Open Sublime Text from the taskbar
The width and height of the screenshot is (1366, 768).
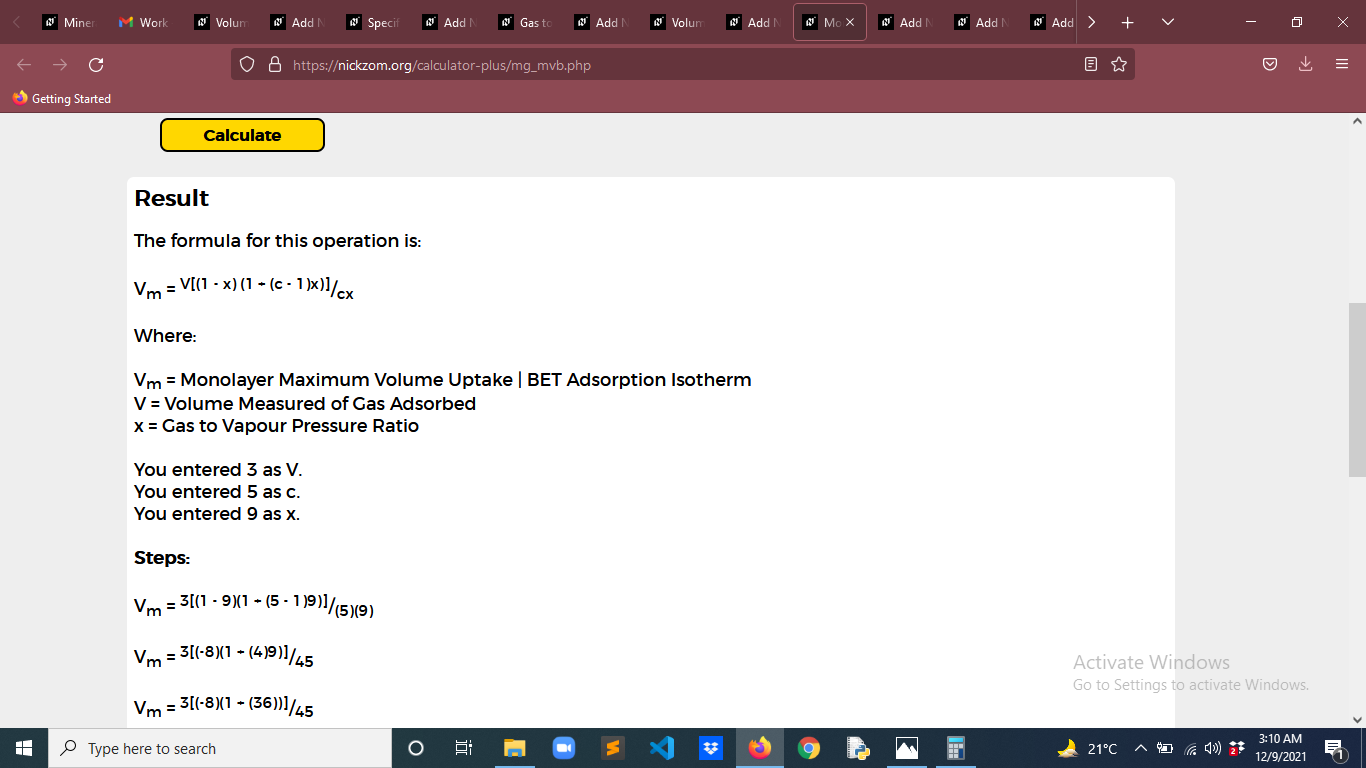tap(612, 748)
